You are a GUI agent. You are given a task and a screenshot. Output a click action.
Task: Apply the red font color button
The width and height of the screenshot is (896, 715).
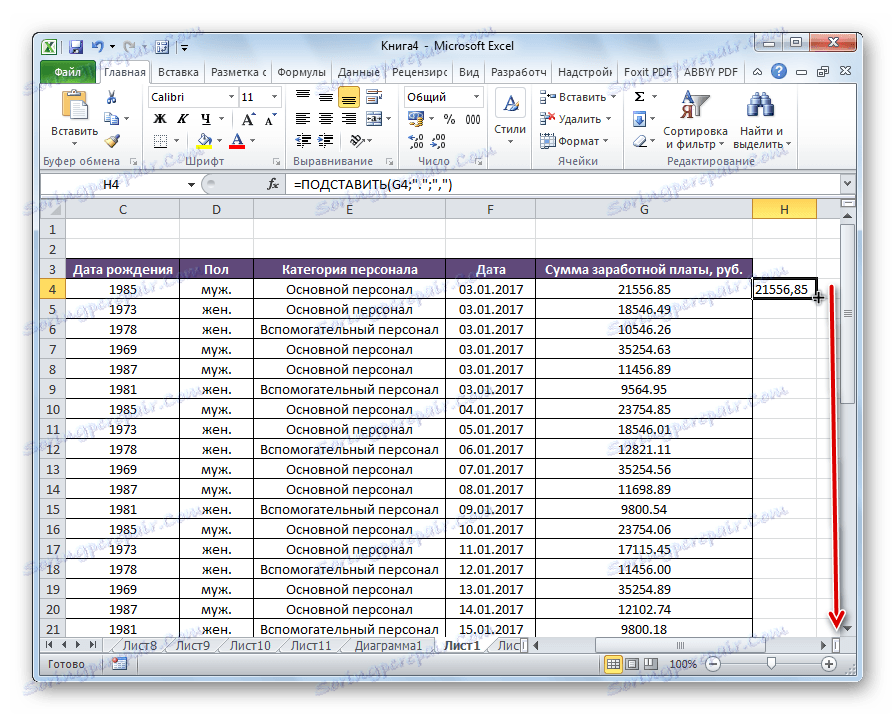tap(237, 141)
